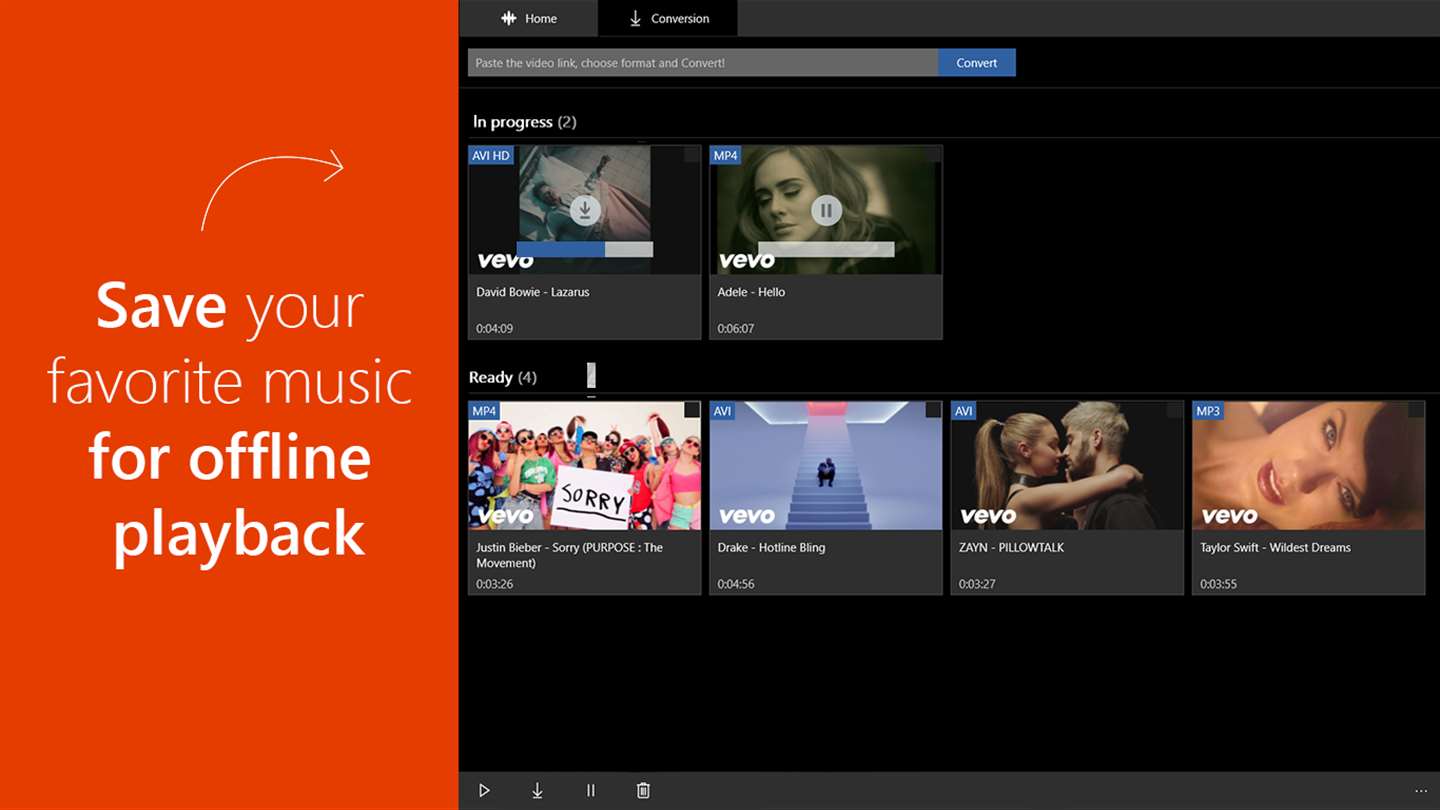1440x810 pixels.
Task: Click the 'Justin Bieber - Sorry (PURPOSE : The Movement)' title
Action: coord(569,555)
